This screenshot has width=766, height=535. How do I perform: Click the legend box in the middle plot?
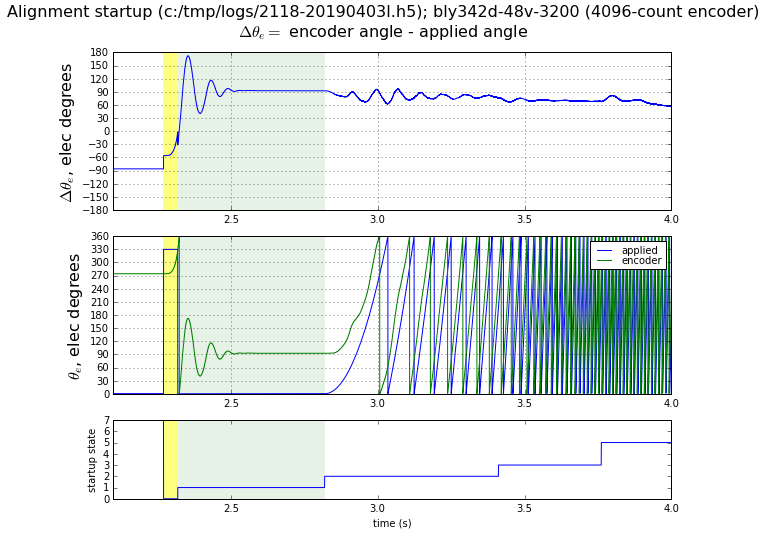[x=628, y=255]
